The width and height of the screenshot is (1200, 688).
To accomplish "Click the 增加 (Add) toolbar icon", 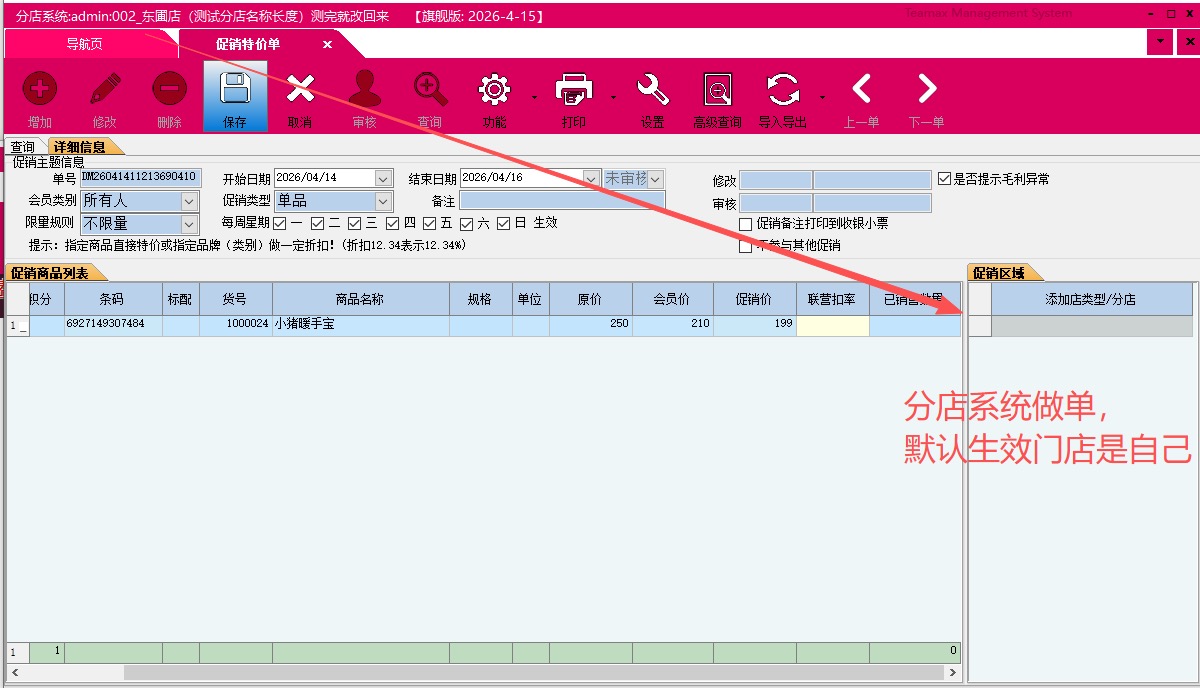I will pyautogui.click(x=40, y=90).
